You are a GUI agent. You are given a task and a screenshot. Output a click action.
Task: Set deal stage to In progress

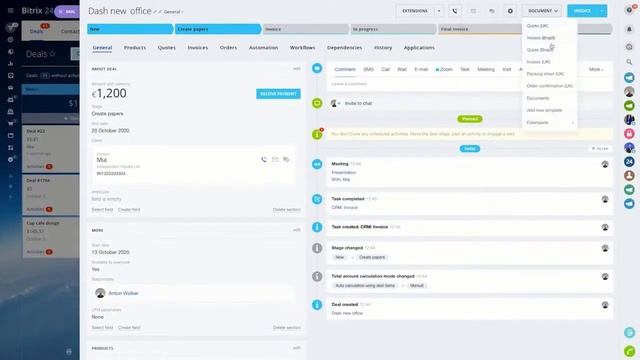pos(393,29)
